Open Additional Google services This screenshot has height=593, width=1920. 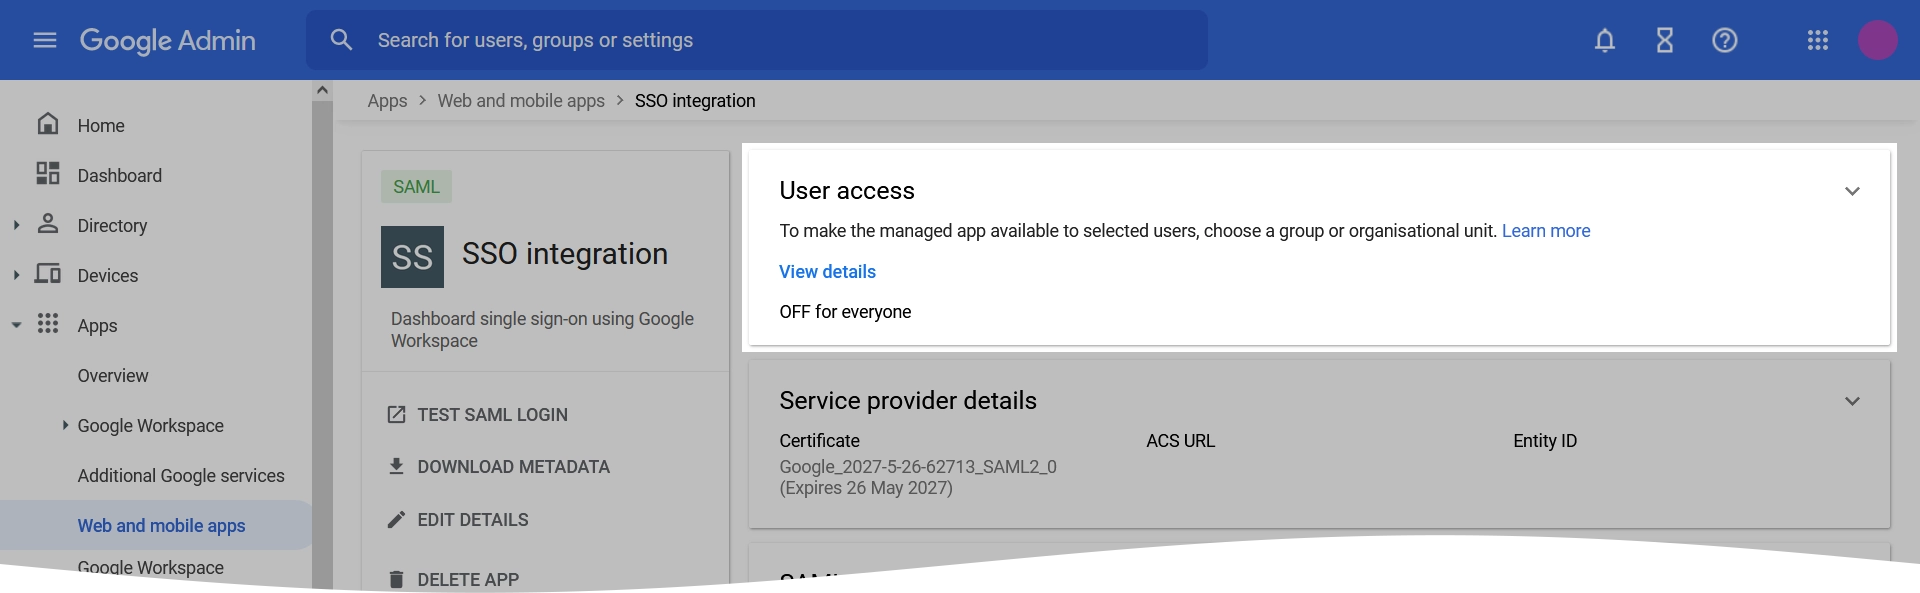pyautogui.click(x=181, y=476)
